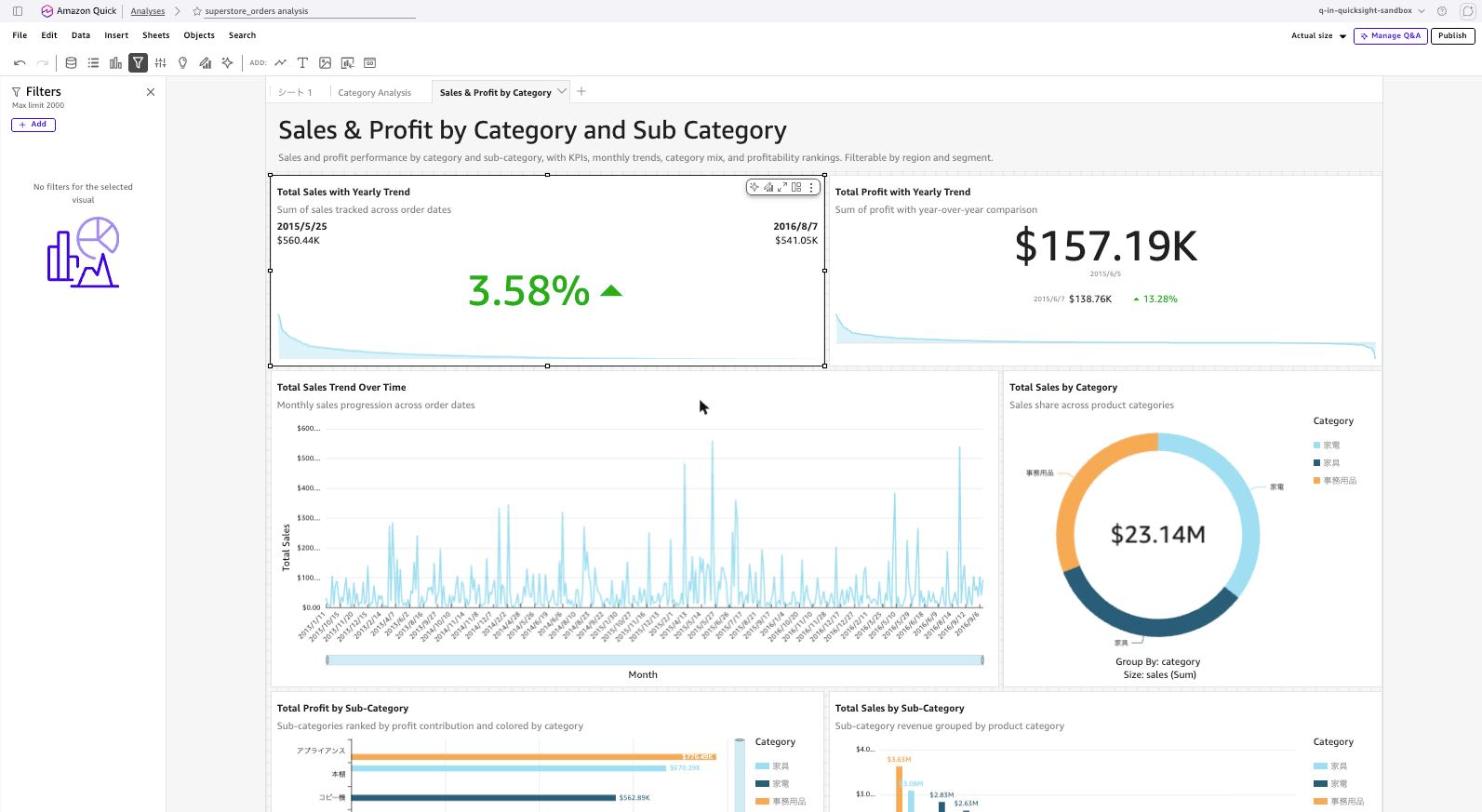Add a new sheet with plus button
The height and width of the screenshot is (812, 1482).
point(581,92)
